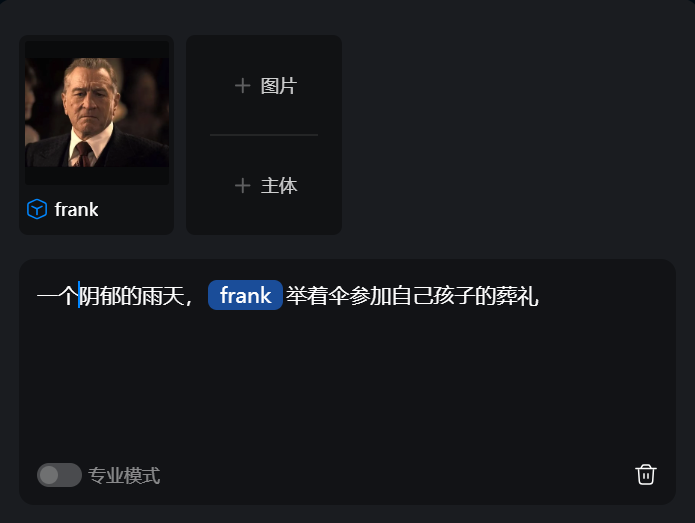This screenshot has width=695, height=523.
Task: Click the divider between 图片 and 主体
Action: (264, 135)
